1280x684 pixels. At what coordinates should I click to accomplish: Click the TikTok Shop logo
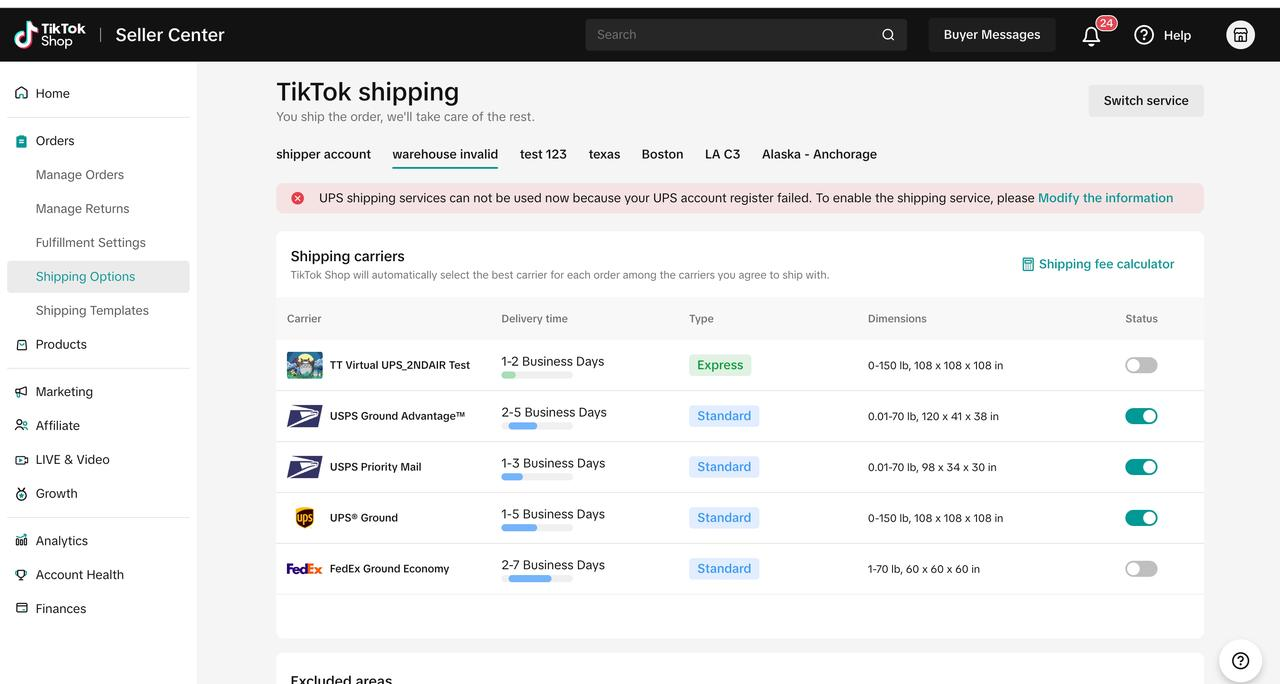click(x=50, y=35)
